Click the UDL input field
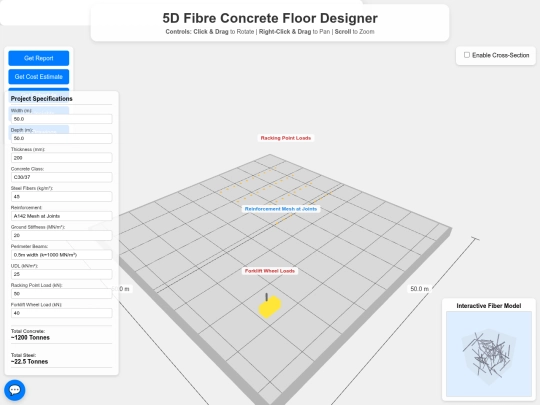Screen dimensions: 540x405 click(62, 274)
